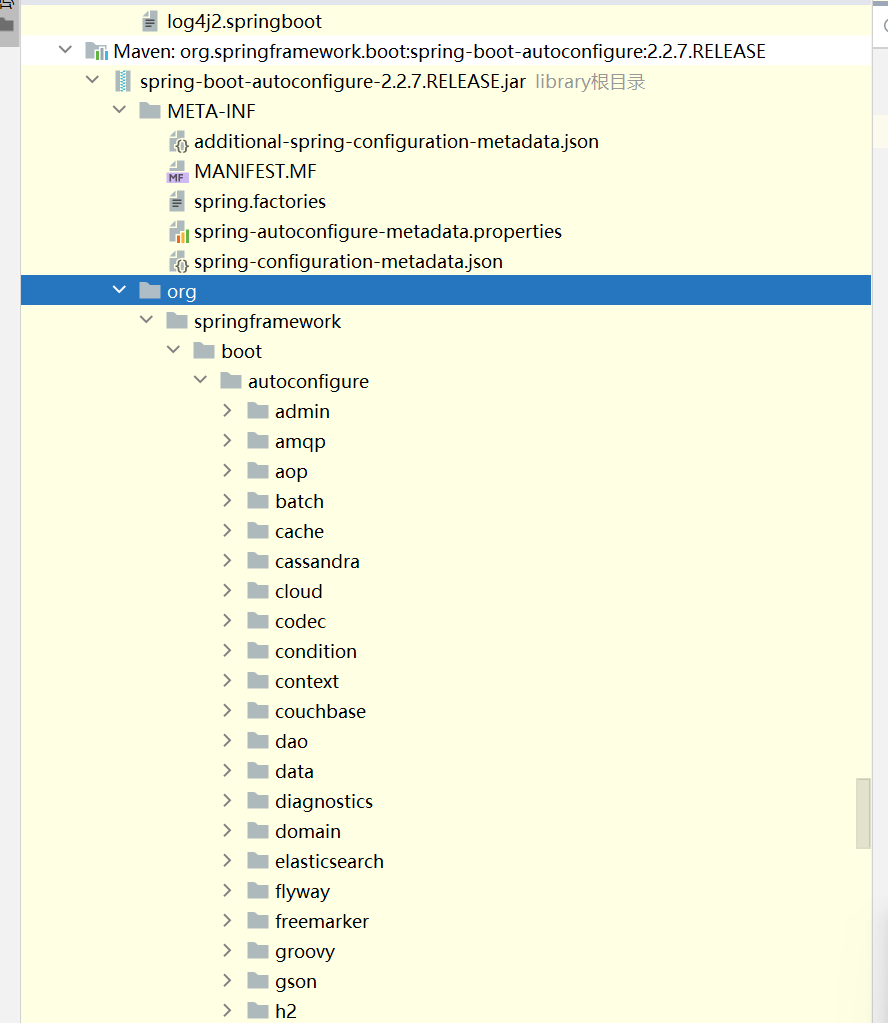Viewport: 888px width, 1023px height.
Task: Collapse the autoconfigure package
Action: click(x=201, y=380)
